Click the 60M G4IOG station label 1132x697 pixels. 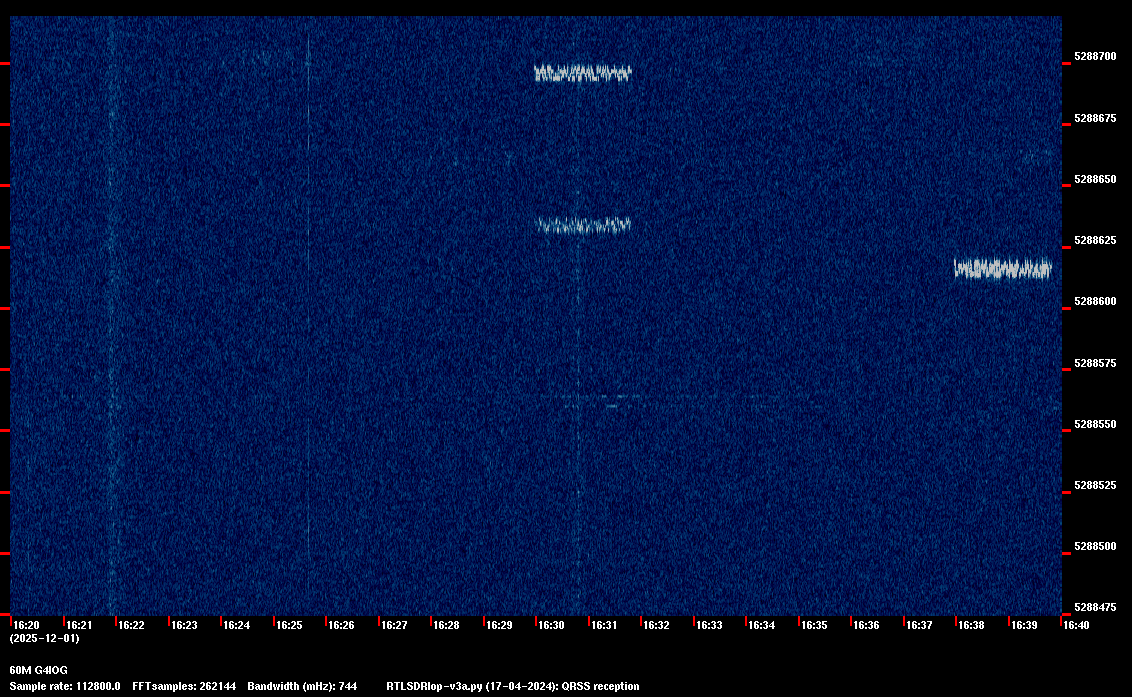click(38, 670)
